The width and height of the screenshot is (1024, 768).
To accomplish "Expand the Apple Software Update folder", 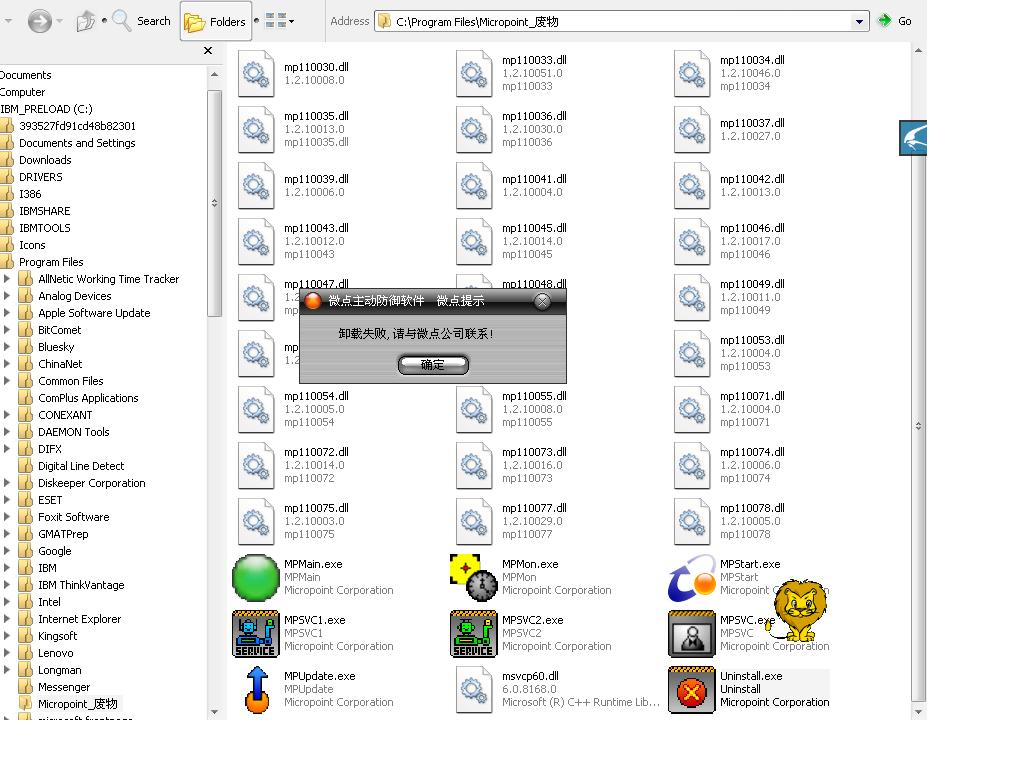I will pyautogui.click(x=7, y=313).
